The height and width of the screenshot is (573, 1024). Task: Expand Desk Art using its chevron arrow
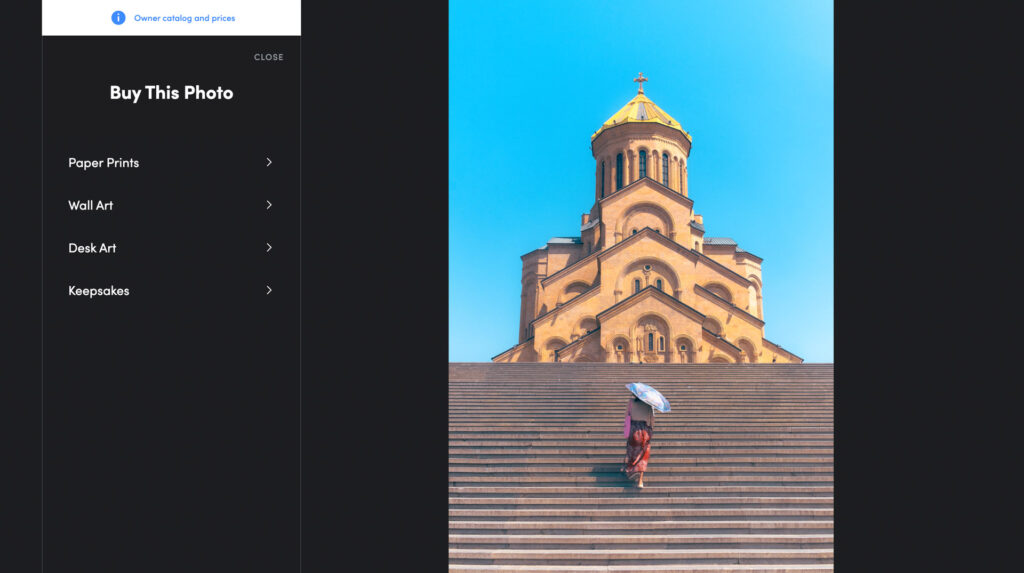pos(269,248)
